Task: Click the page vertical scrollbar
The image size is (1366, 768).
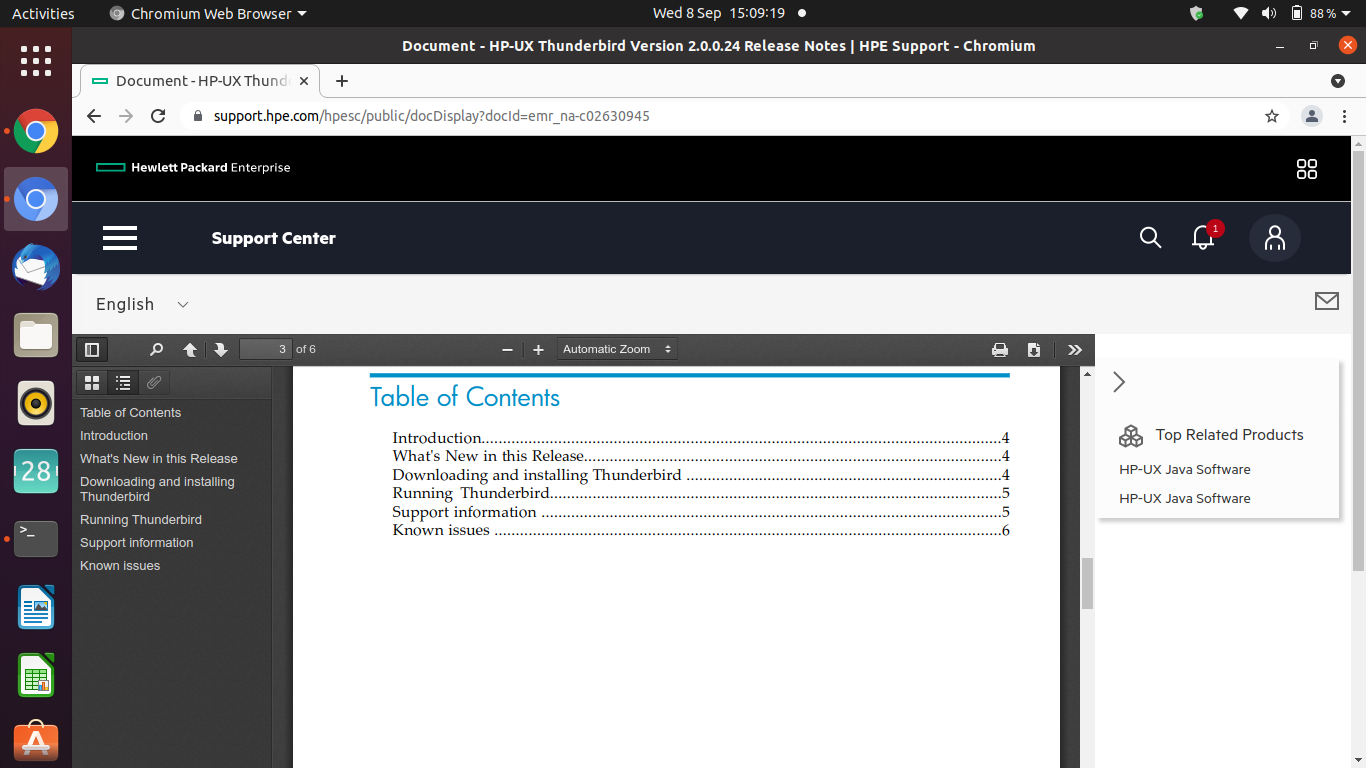Action: (1358, 360)
